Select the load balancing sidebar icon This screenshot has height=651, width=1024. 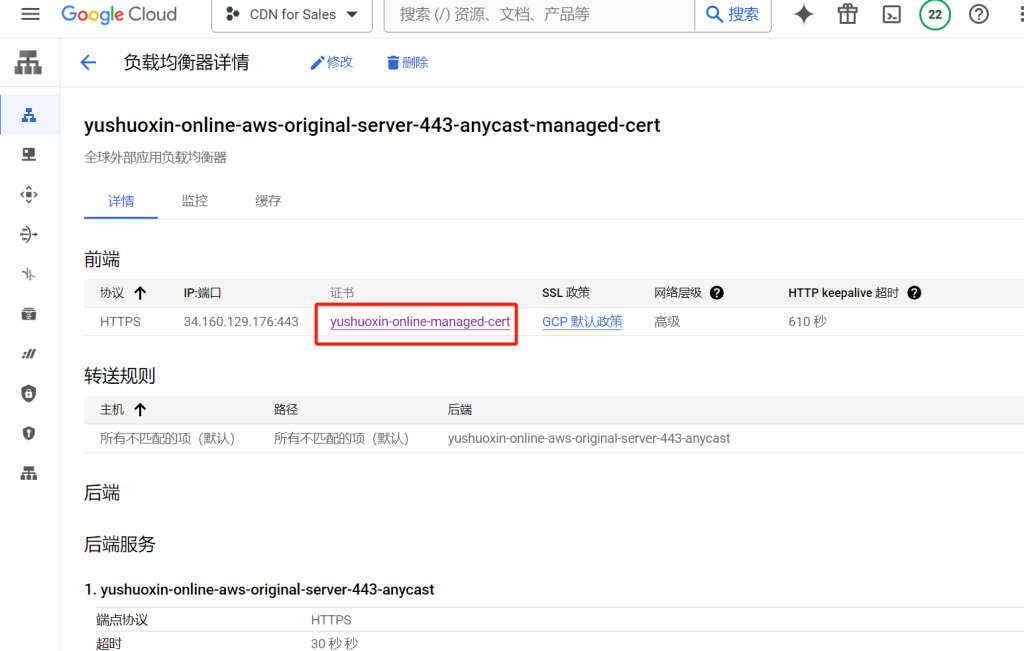[x=29, y=115]
